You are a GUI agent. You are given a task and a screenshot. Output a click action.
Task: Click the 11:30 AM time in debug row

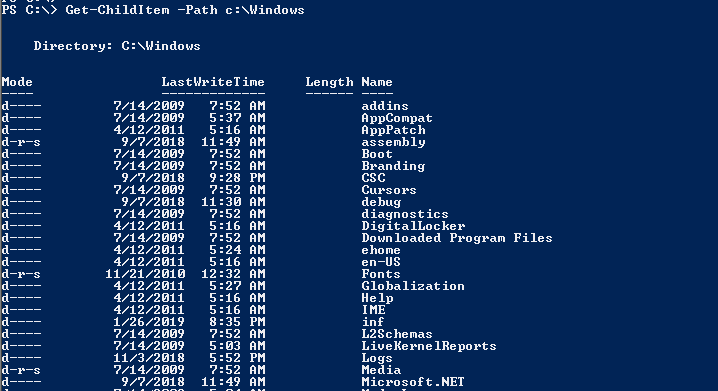tap(233, 202)
